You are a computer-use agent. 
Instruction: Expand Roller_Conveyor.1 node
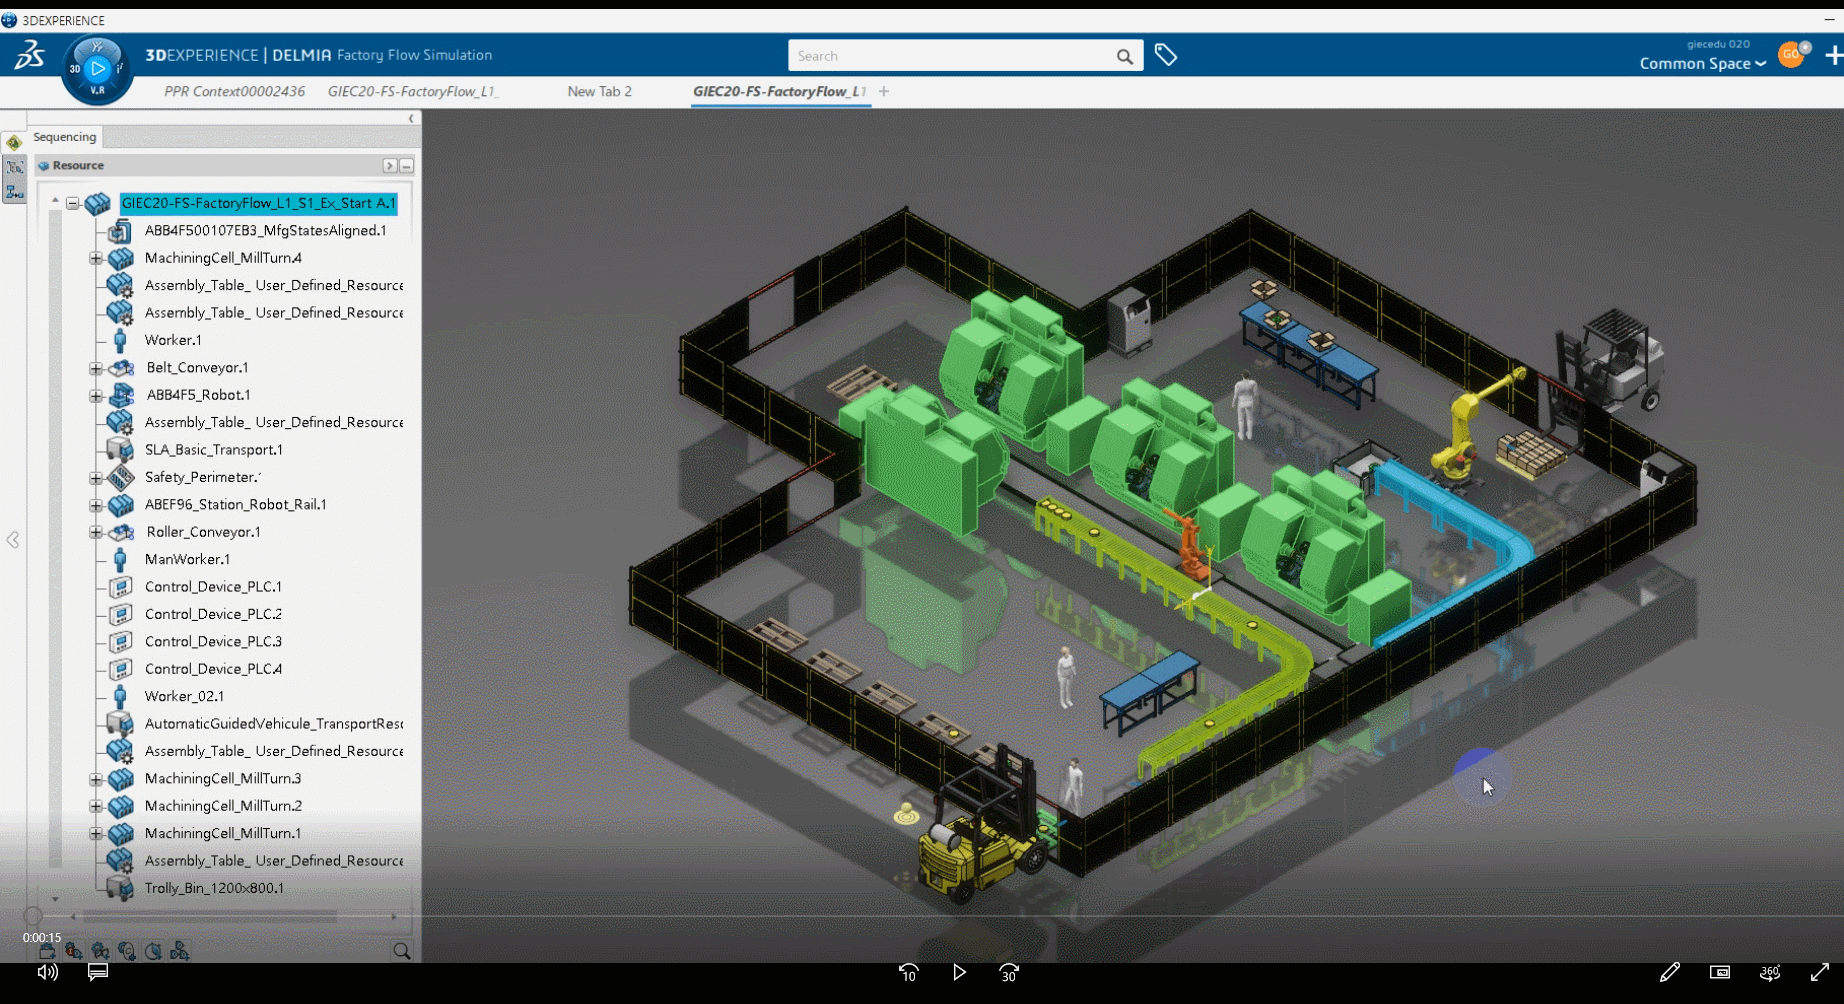pyautogui.click(x=96, y=532)
